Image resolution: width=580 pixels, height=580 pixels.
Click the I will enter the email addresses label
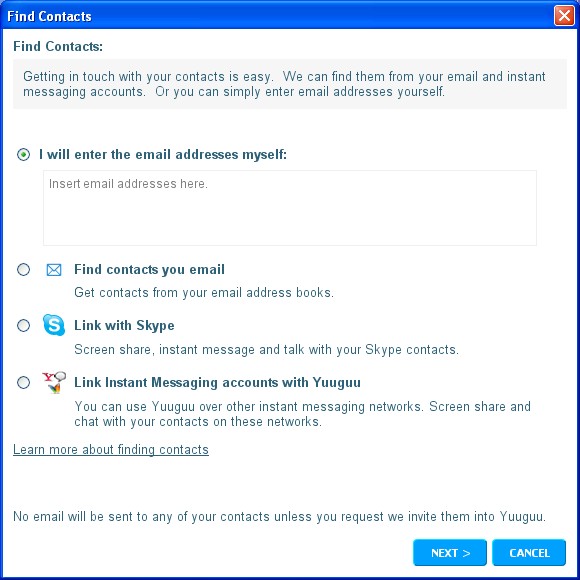[163, 154]
